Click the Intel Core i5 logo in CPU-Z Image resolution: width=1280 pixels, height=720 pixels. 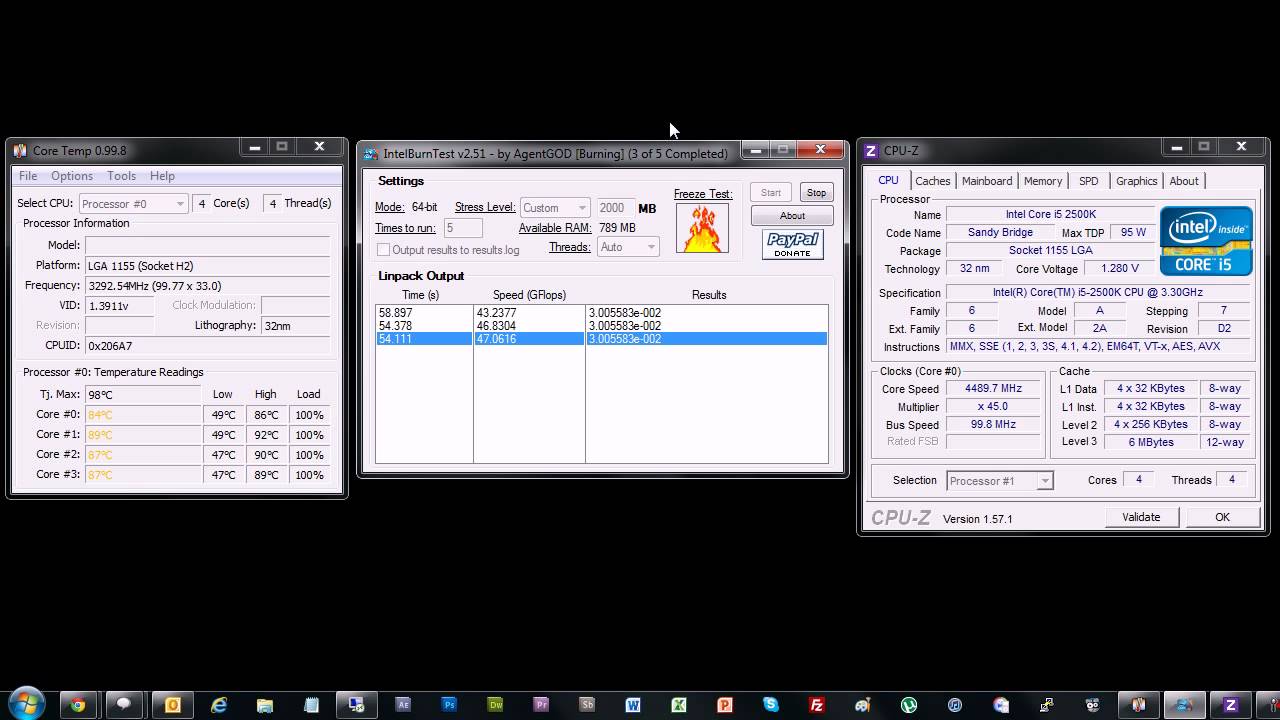1206,241
